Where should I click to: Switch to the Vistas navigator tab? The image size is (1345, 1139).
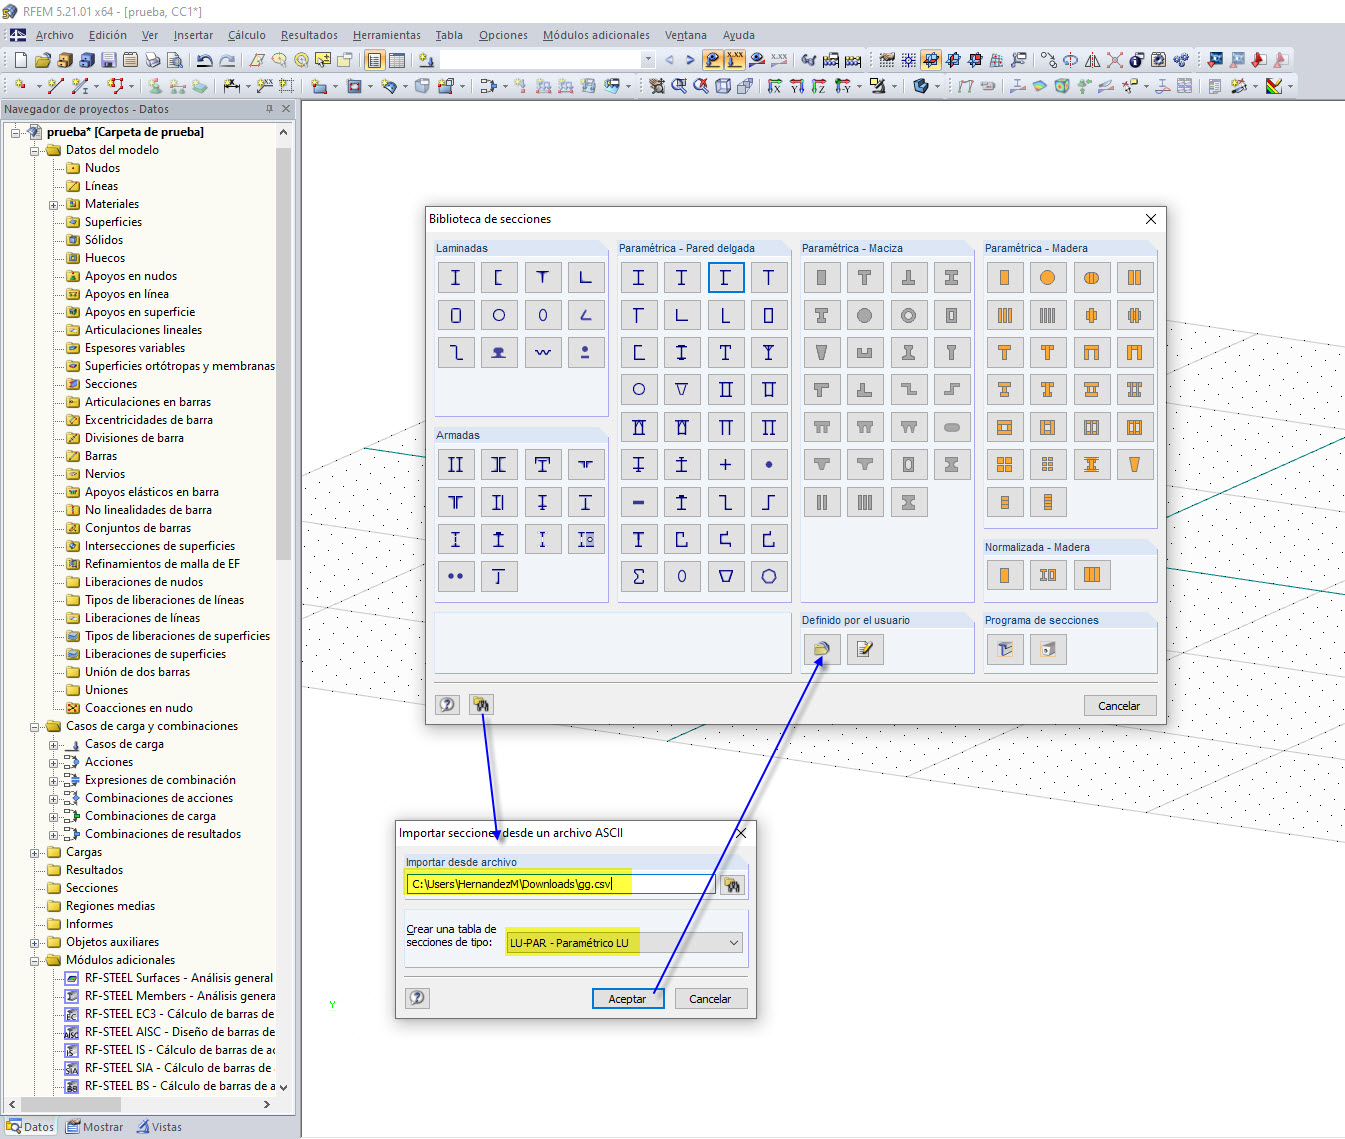[160, 1127]
